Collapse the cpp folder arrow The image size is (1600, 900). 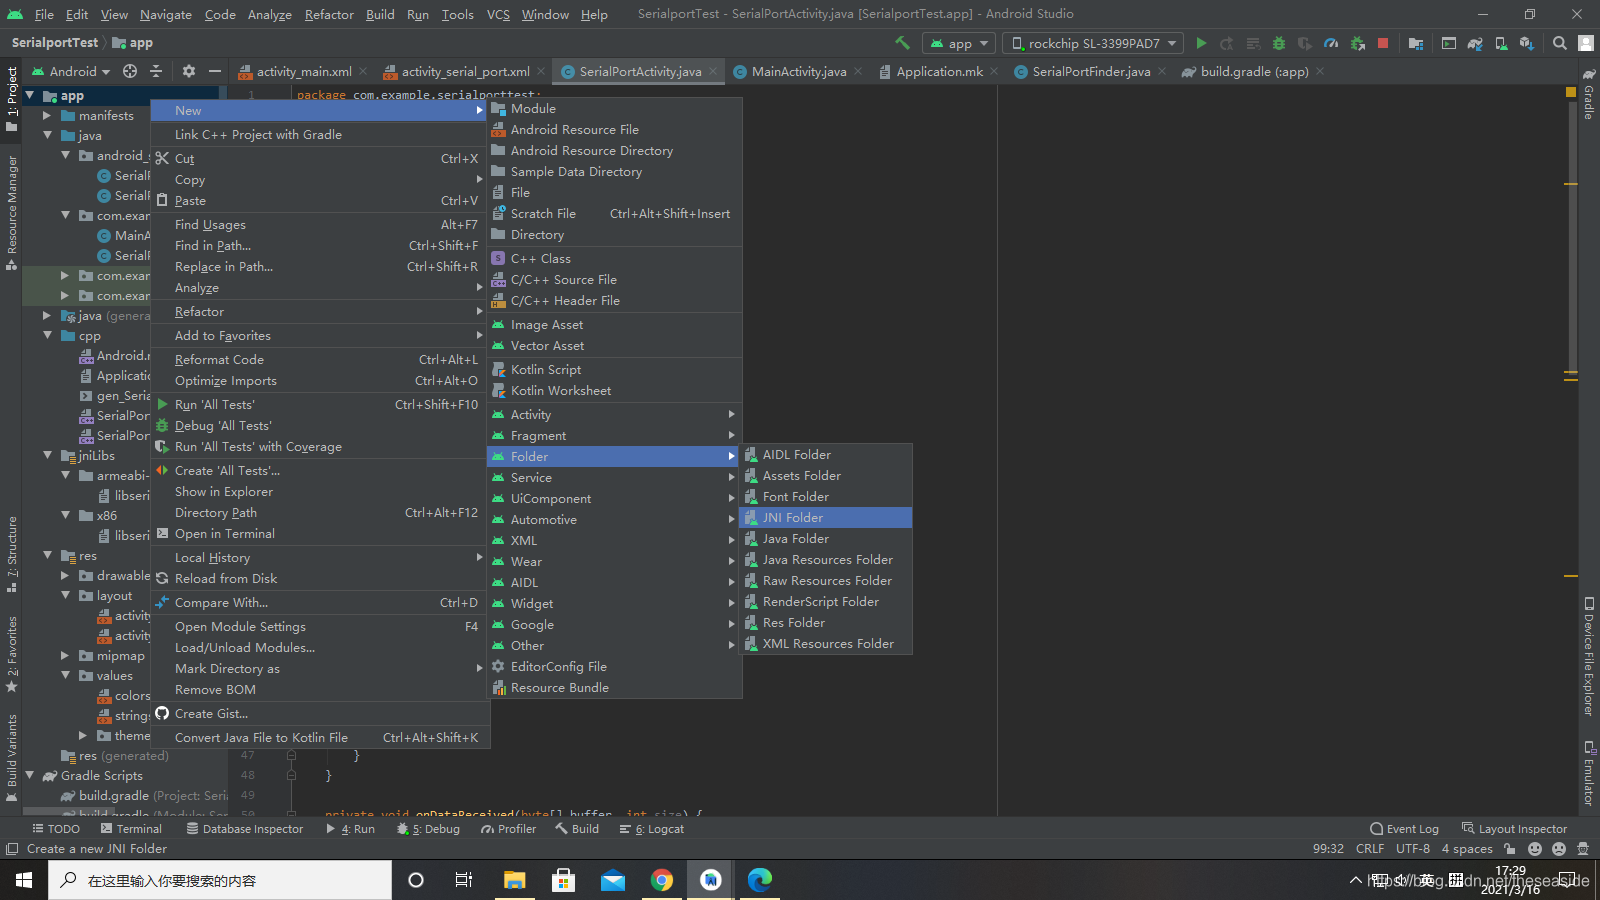point(47,336)
